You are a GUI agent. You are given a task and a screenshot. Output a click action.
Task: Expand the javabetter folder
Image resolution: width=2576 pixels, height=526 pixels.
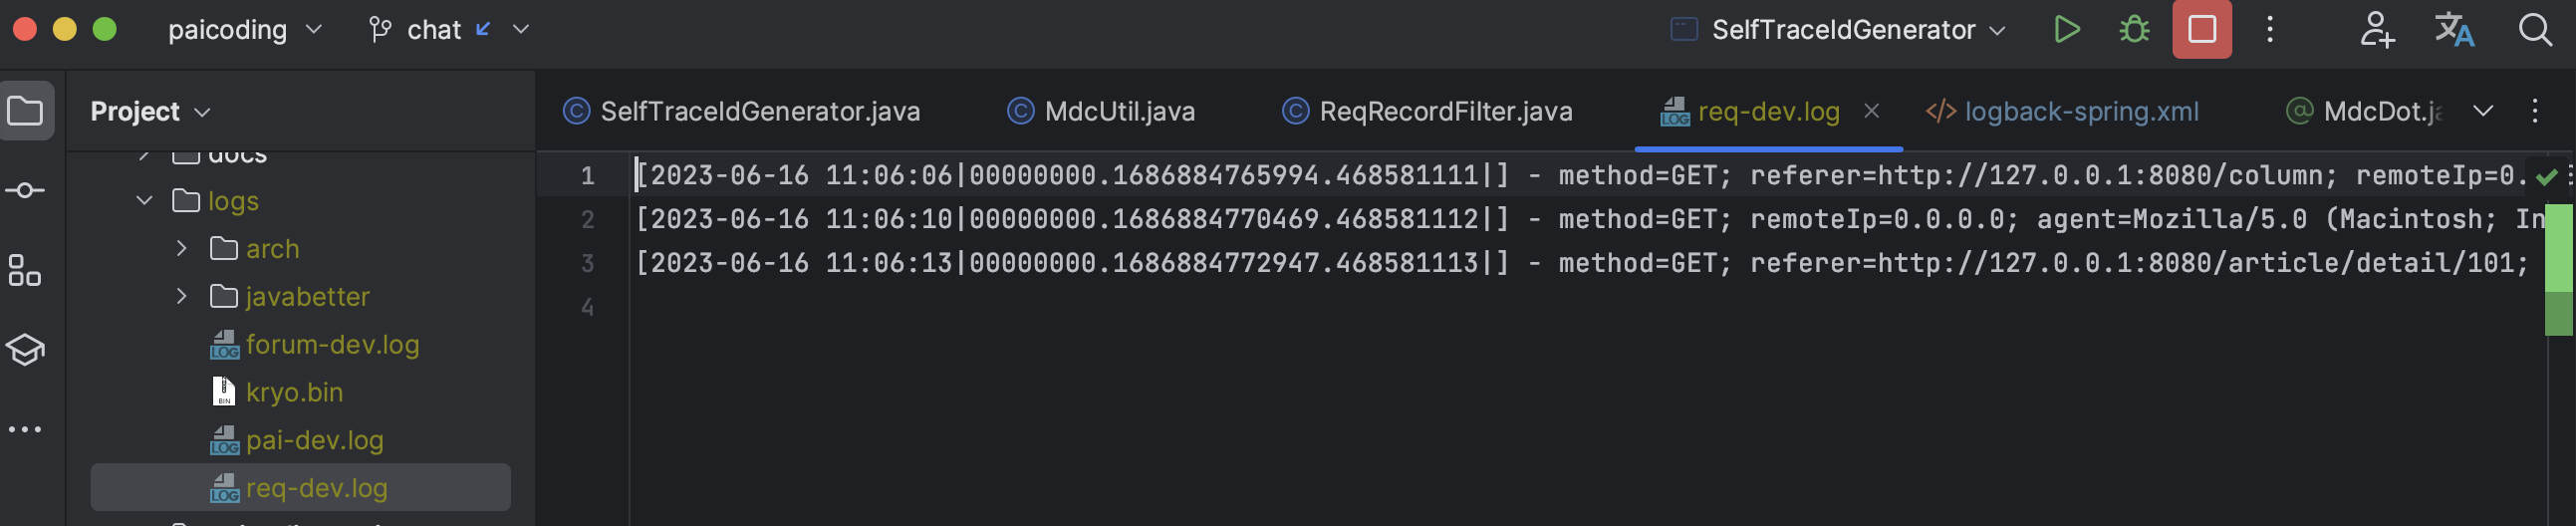181,296
